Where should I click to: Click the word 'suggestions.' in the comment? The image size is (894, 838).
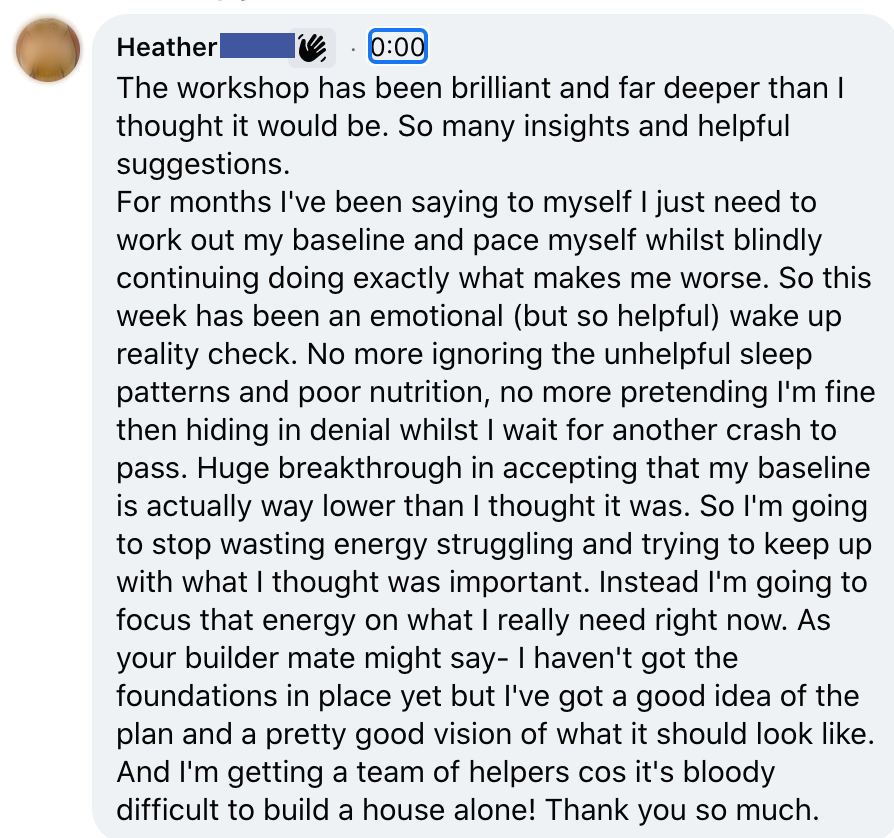[x=204, y=164]
